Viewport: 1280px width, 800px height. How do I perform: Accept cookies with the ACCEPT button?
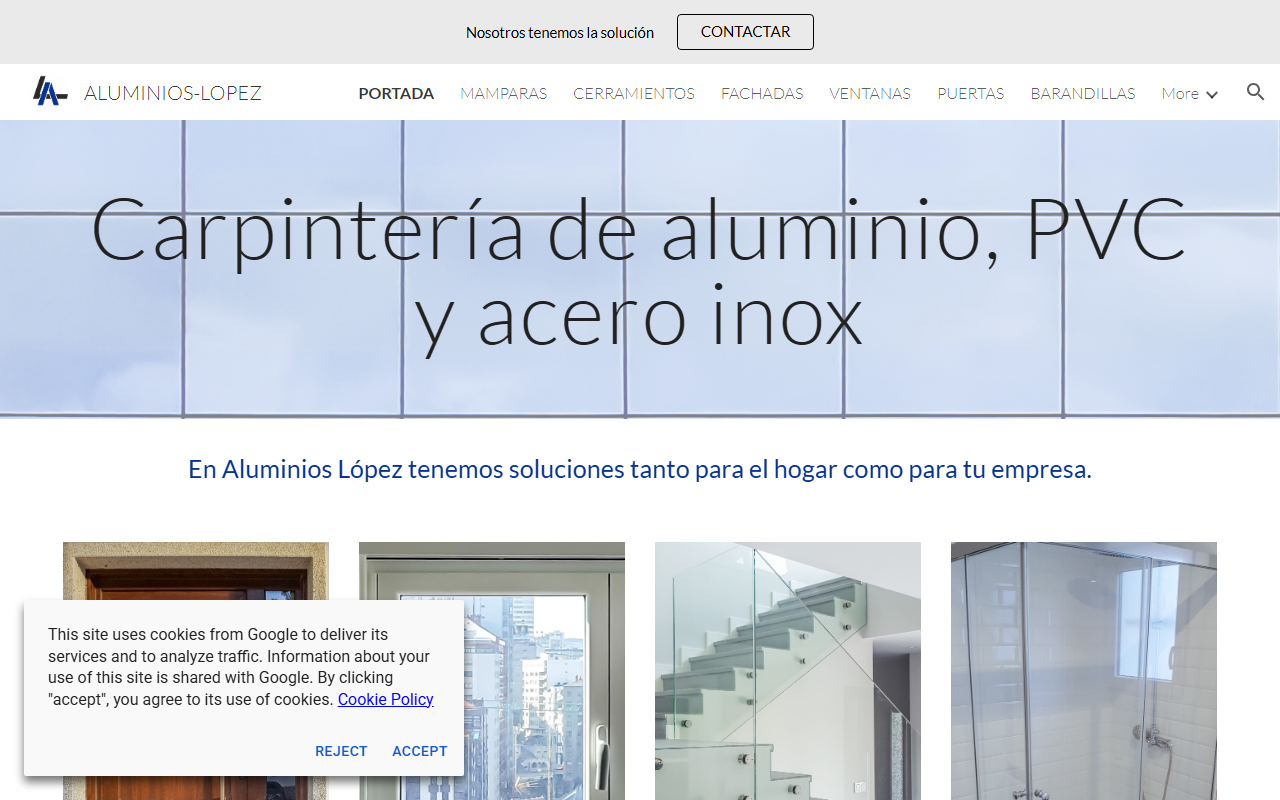(x=419, y=751)
